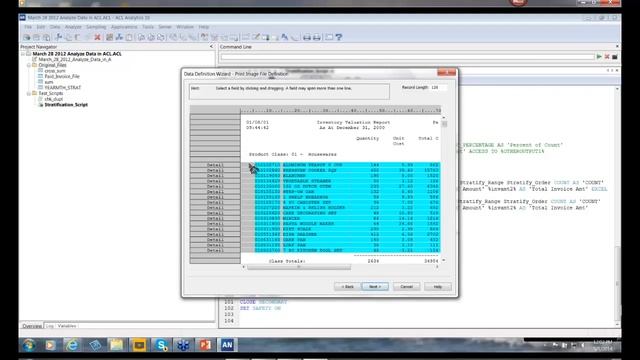Click the Record Length value field

(439, 88)
